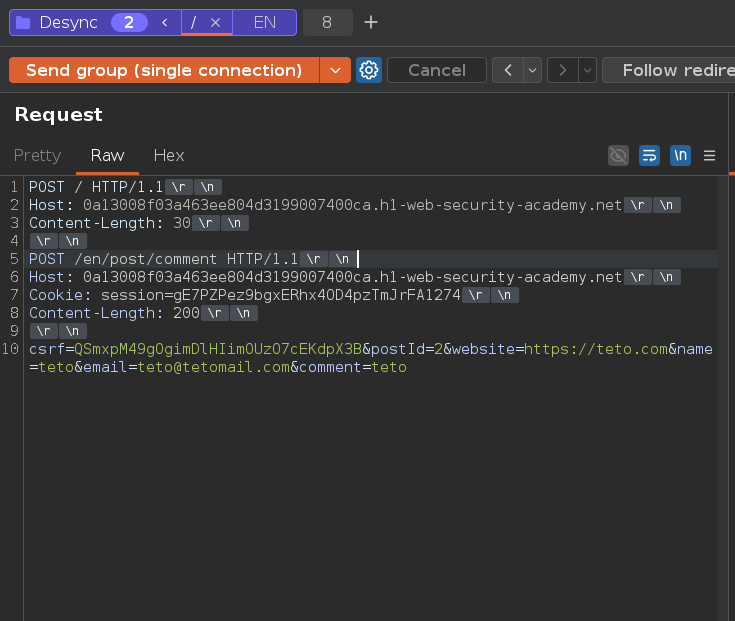Click teto@tetomail.com email value

tap(214, 367)
